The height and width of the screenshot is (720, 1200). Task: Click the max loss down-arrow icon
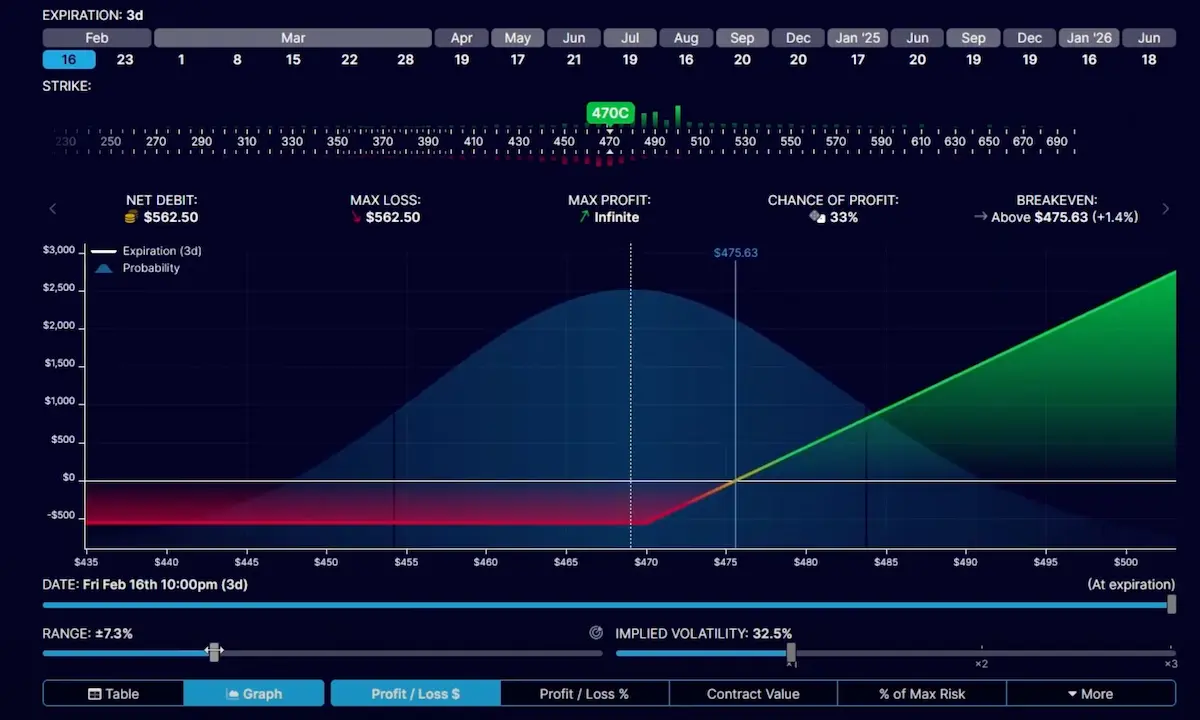coord(356,217)
